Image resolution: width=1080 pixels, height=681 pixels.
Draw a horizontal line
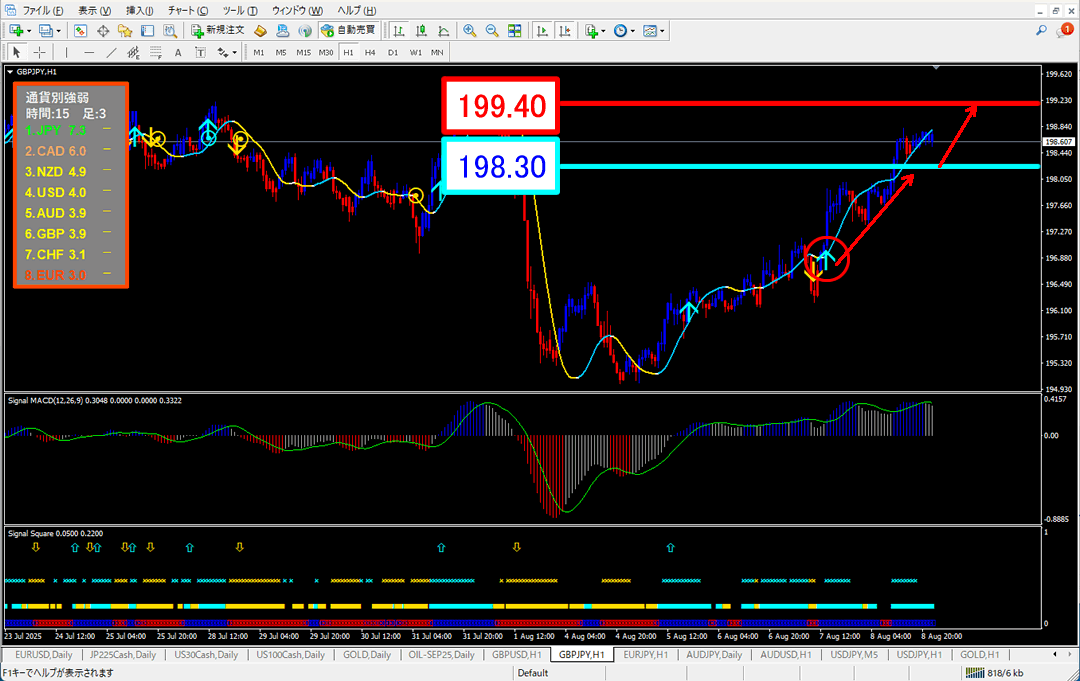[x=89, y=52]
